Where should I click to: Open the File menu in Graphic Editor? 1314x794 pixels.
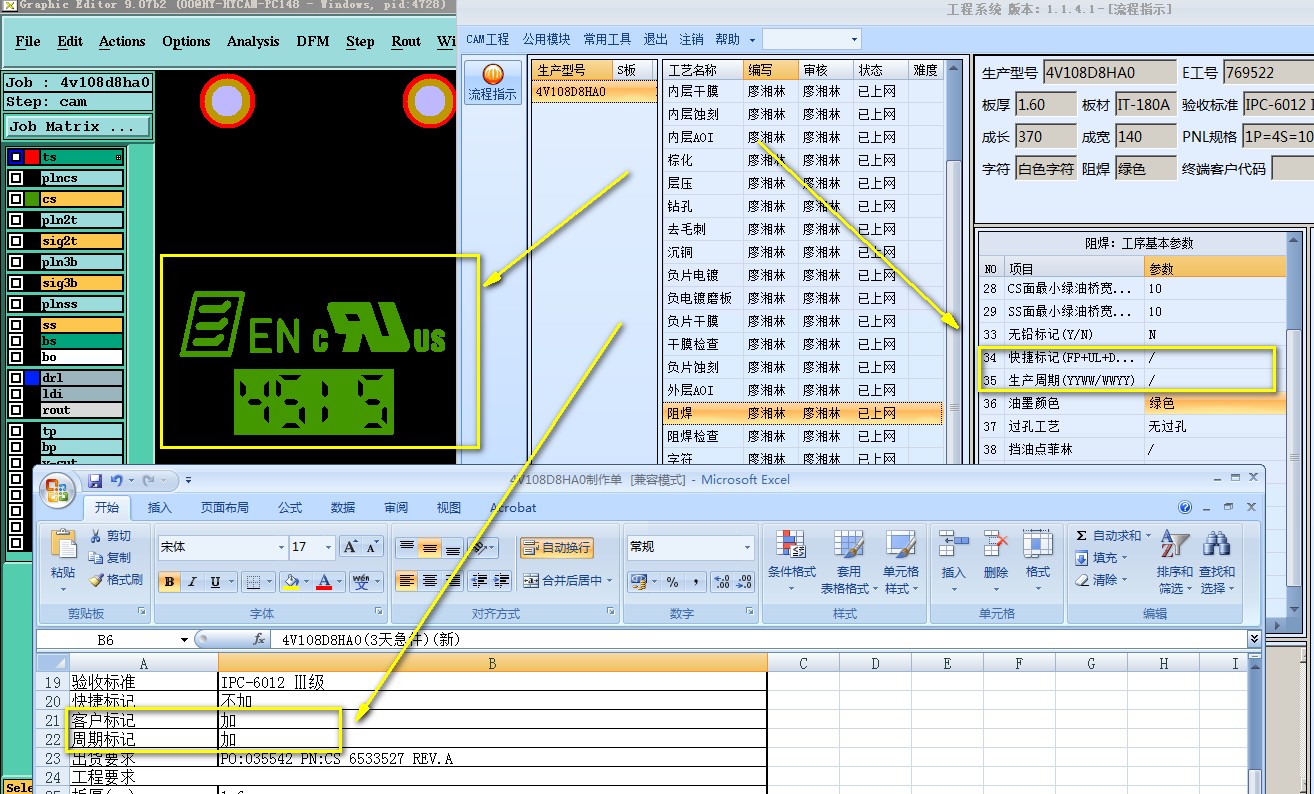[28, 41]
